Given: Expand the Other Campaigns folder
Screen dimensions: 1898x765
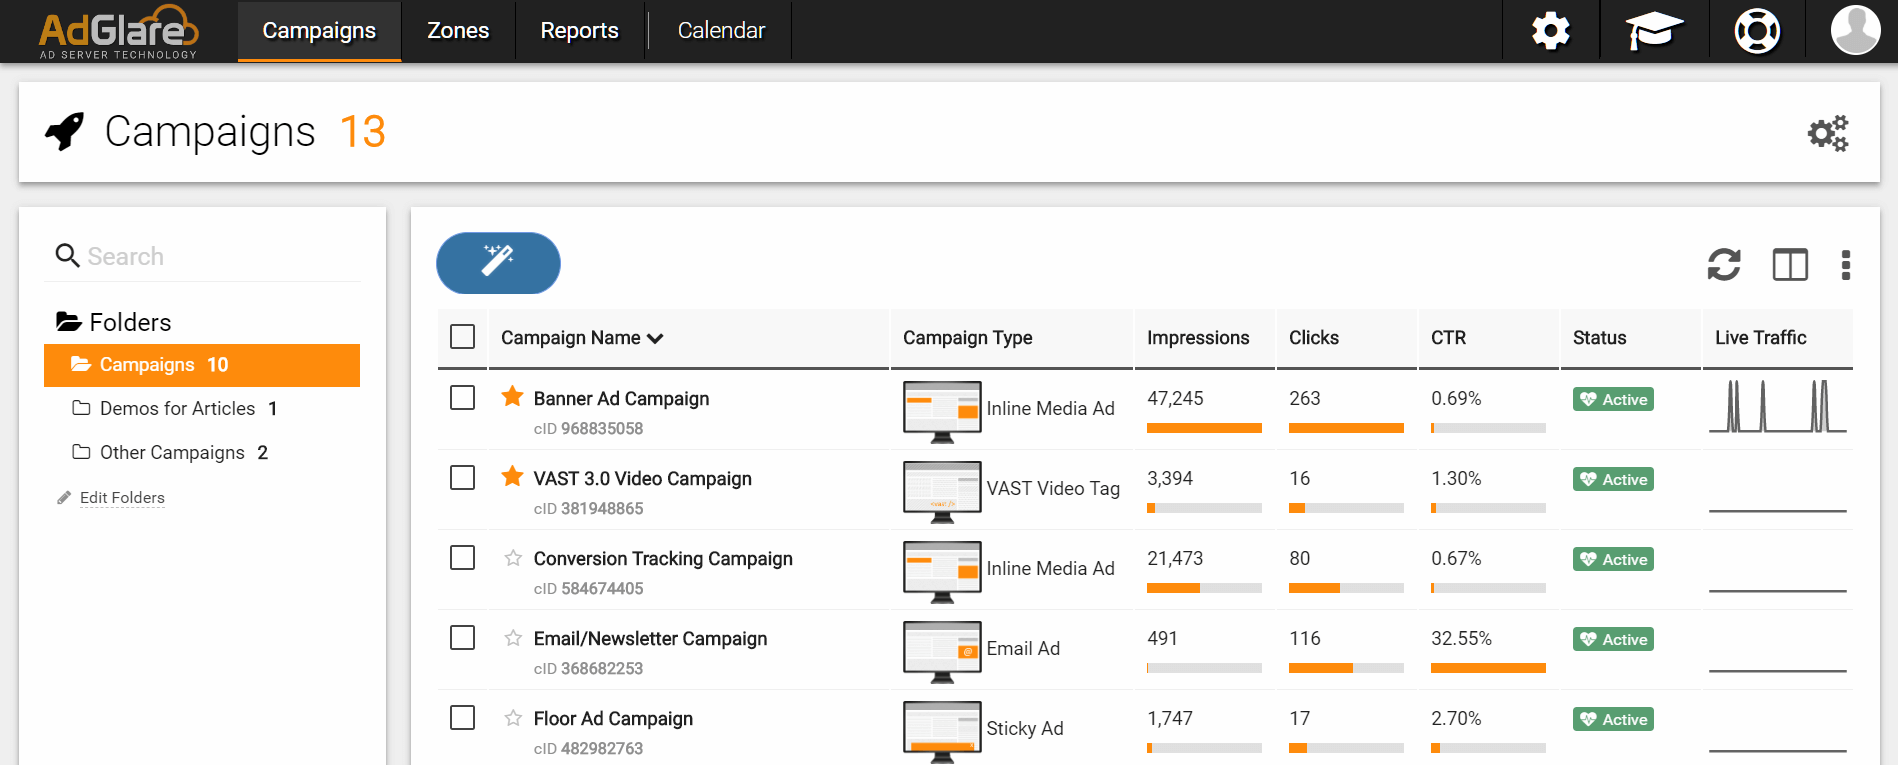Looking at the screenshot, I should [x=172, y=452].
